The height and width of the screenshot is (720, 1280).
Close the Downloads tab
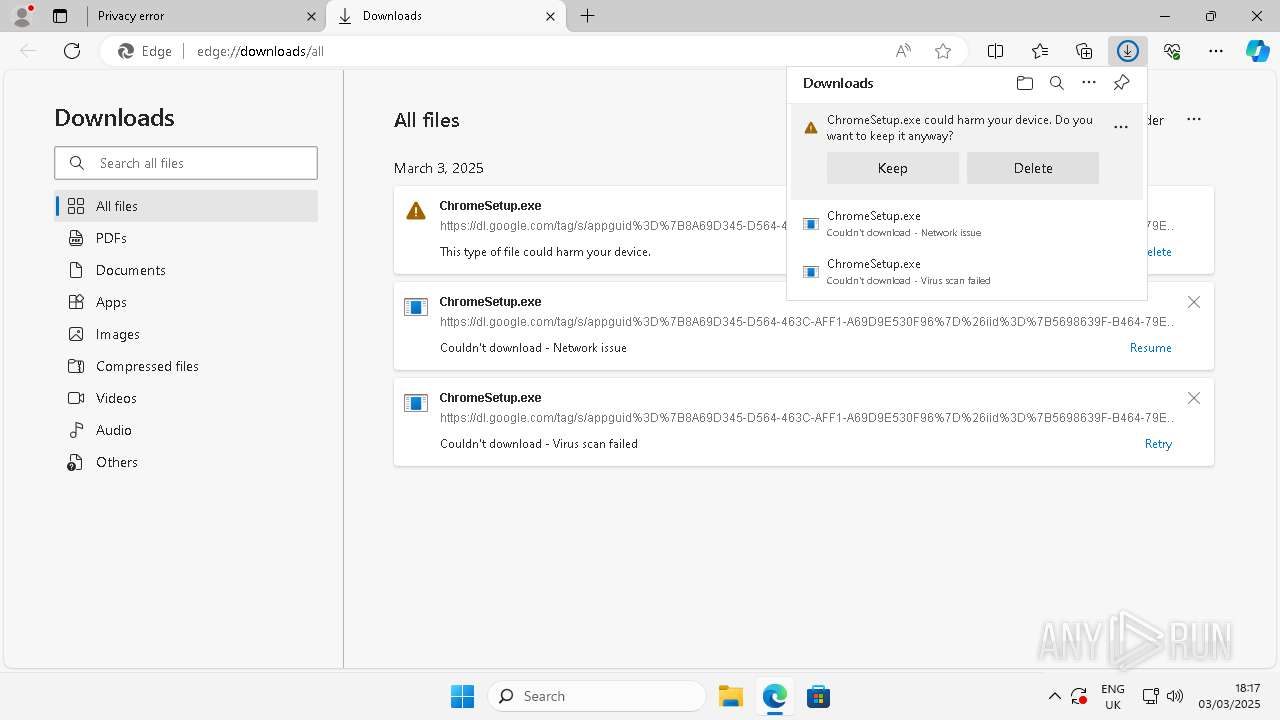click(551, 16)
